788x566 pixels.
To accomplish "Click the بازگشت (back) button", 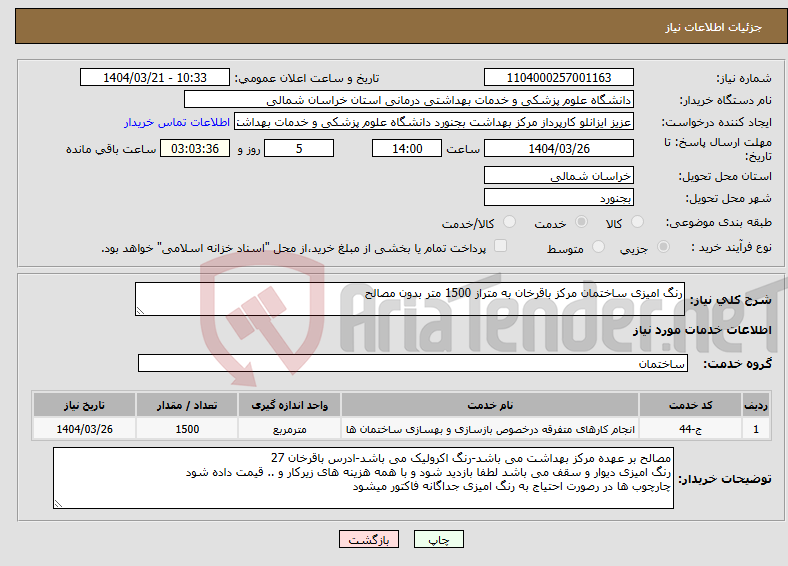I will coord(369,539).
